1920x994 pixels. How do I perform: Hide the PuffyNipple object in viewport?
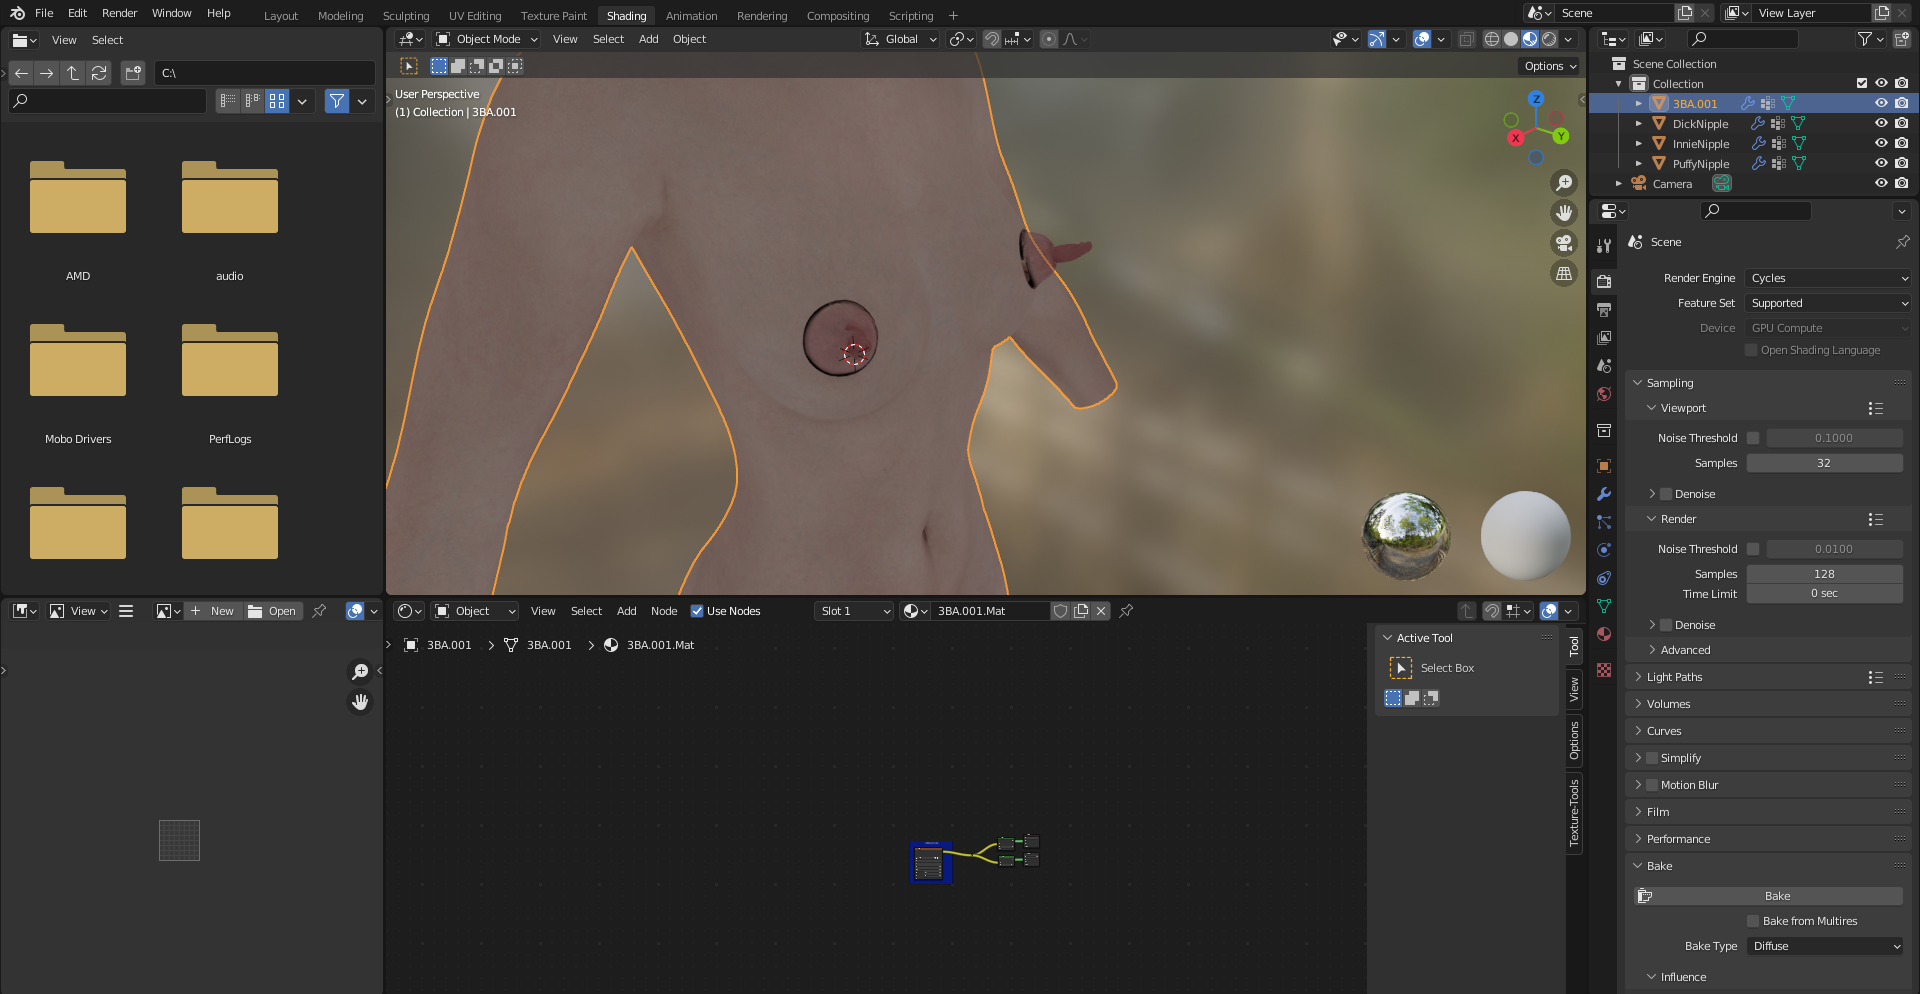(1881, 164)
